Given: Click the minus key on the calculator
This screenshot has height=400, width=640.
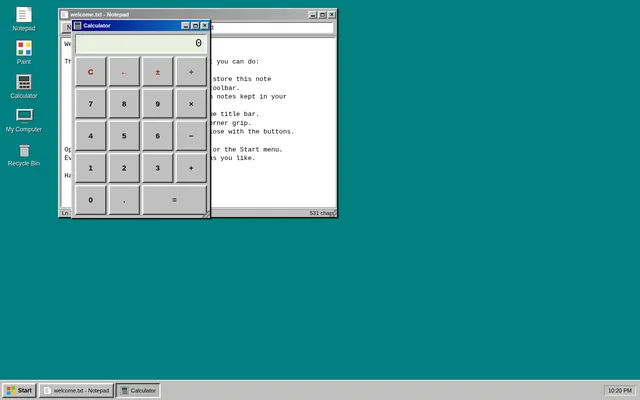Looking at the screenshot, I should point(191,136).
